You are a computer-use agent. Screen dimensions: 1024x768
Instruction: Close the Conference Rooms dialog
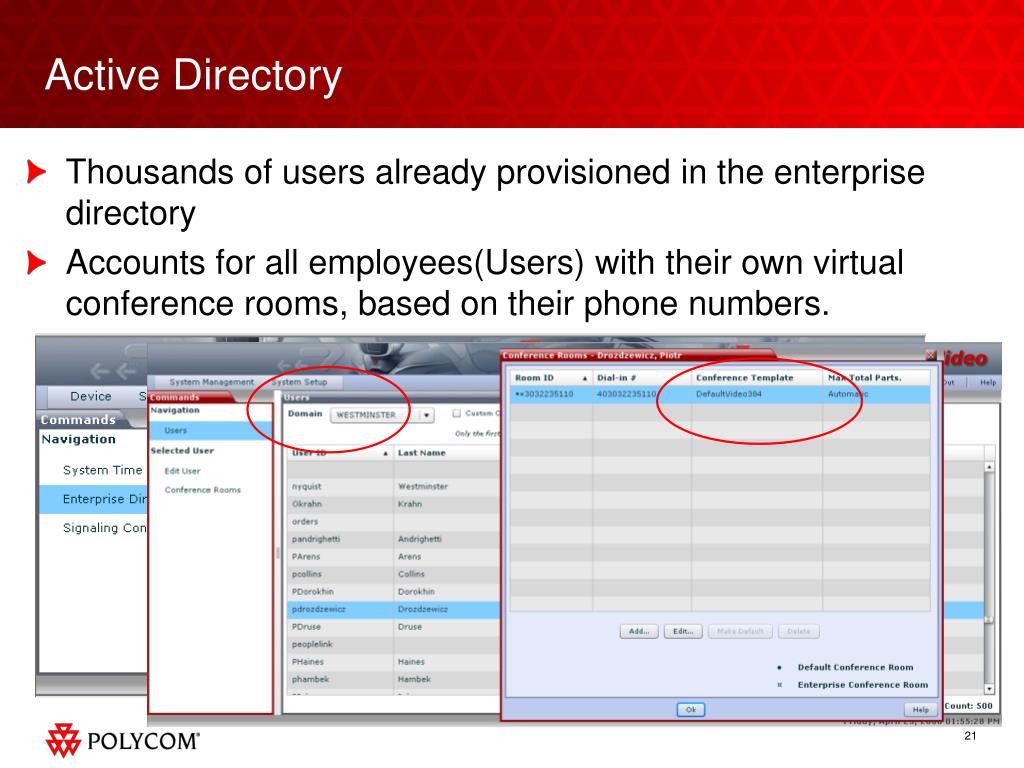pos(931,355)
